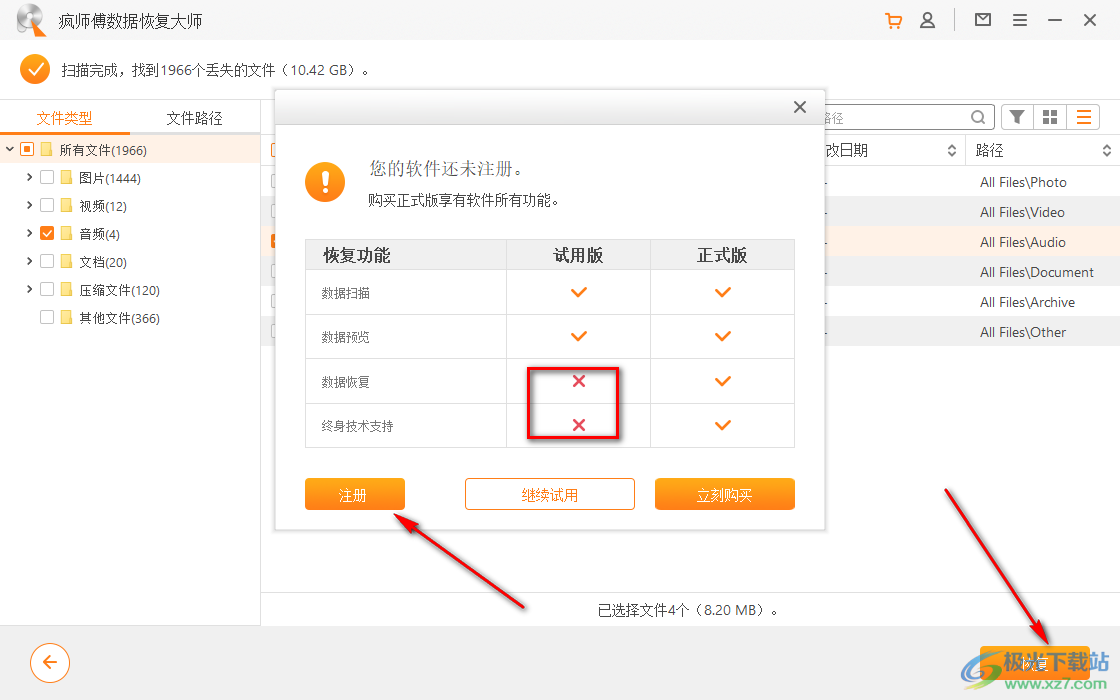Click the 音频 folder icon
Screen dimensions: 1120x700
point(66,234)
